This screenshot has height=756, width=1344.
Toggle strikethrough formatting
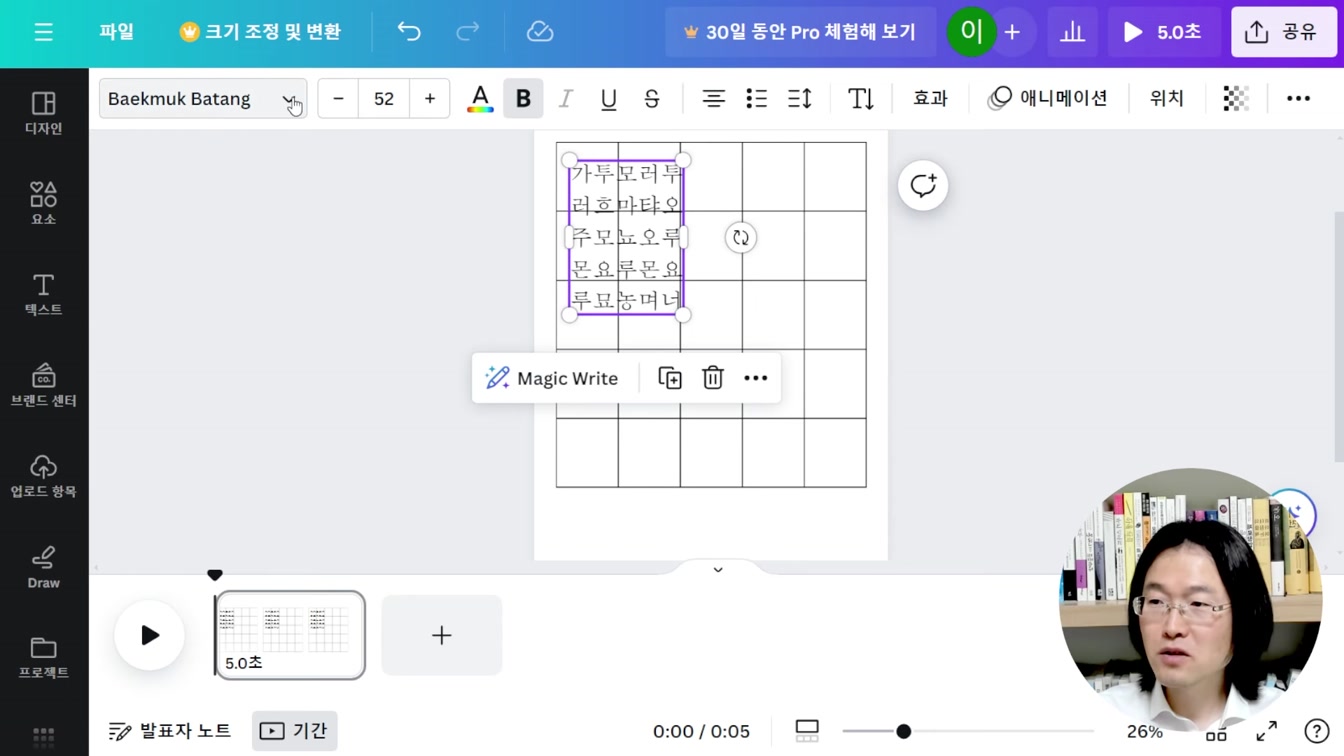tap(651, 98)
